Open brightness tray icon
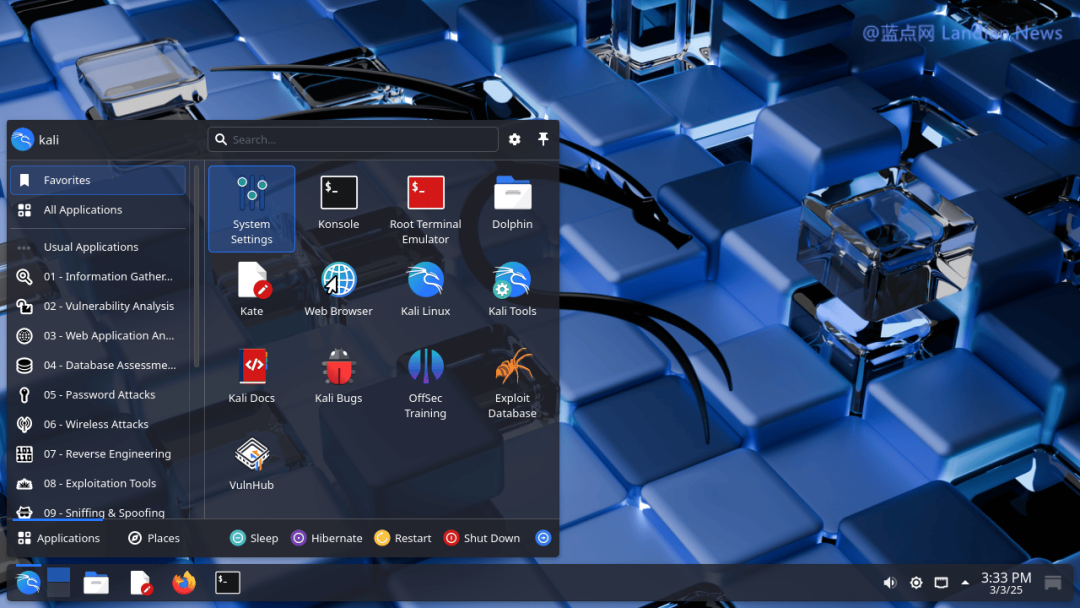 tap(916, 583)
